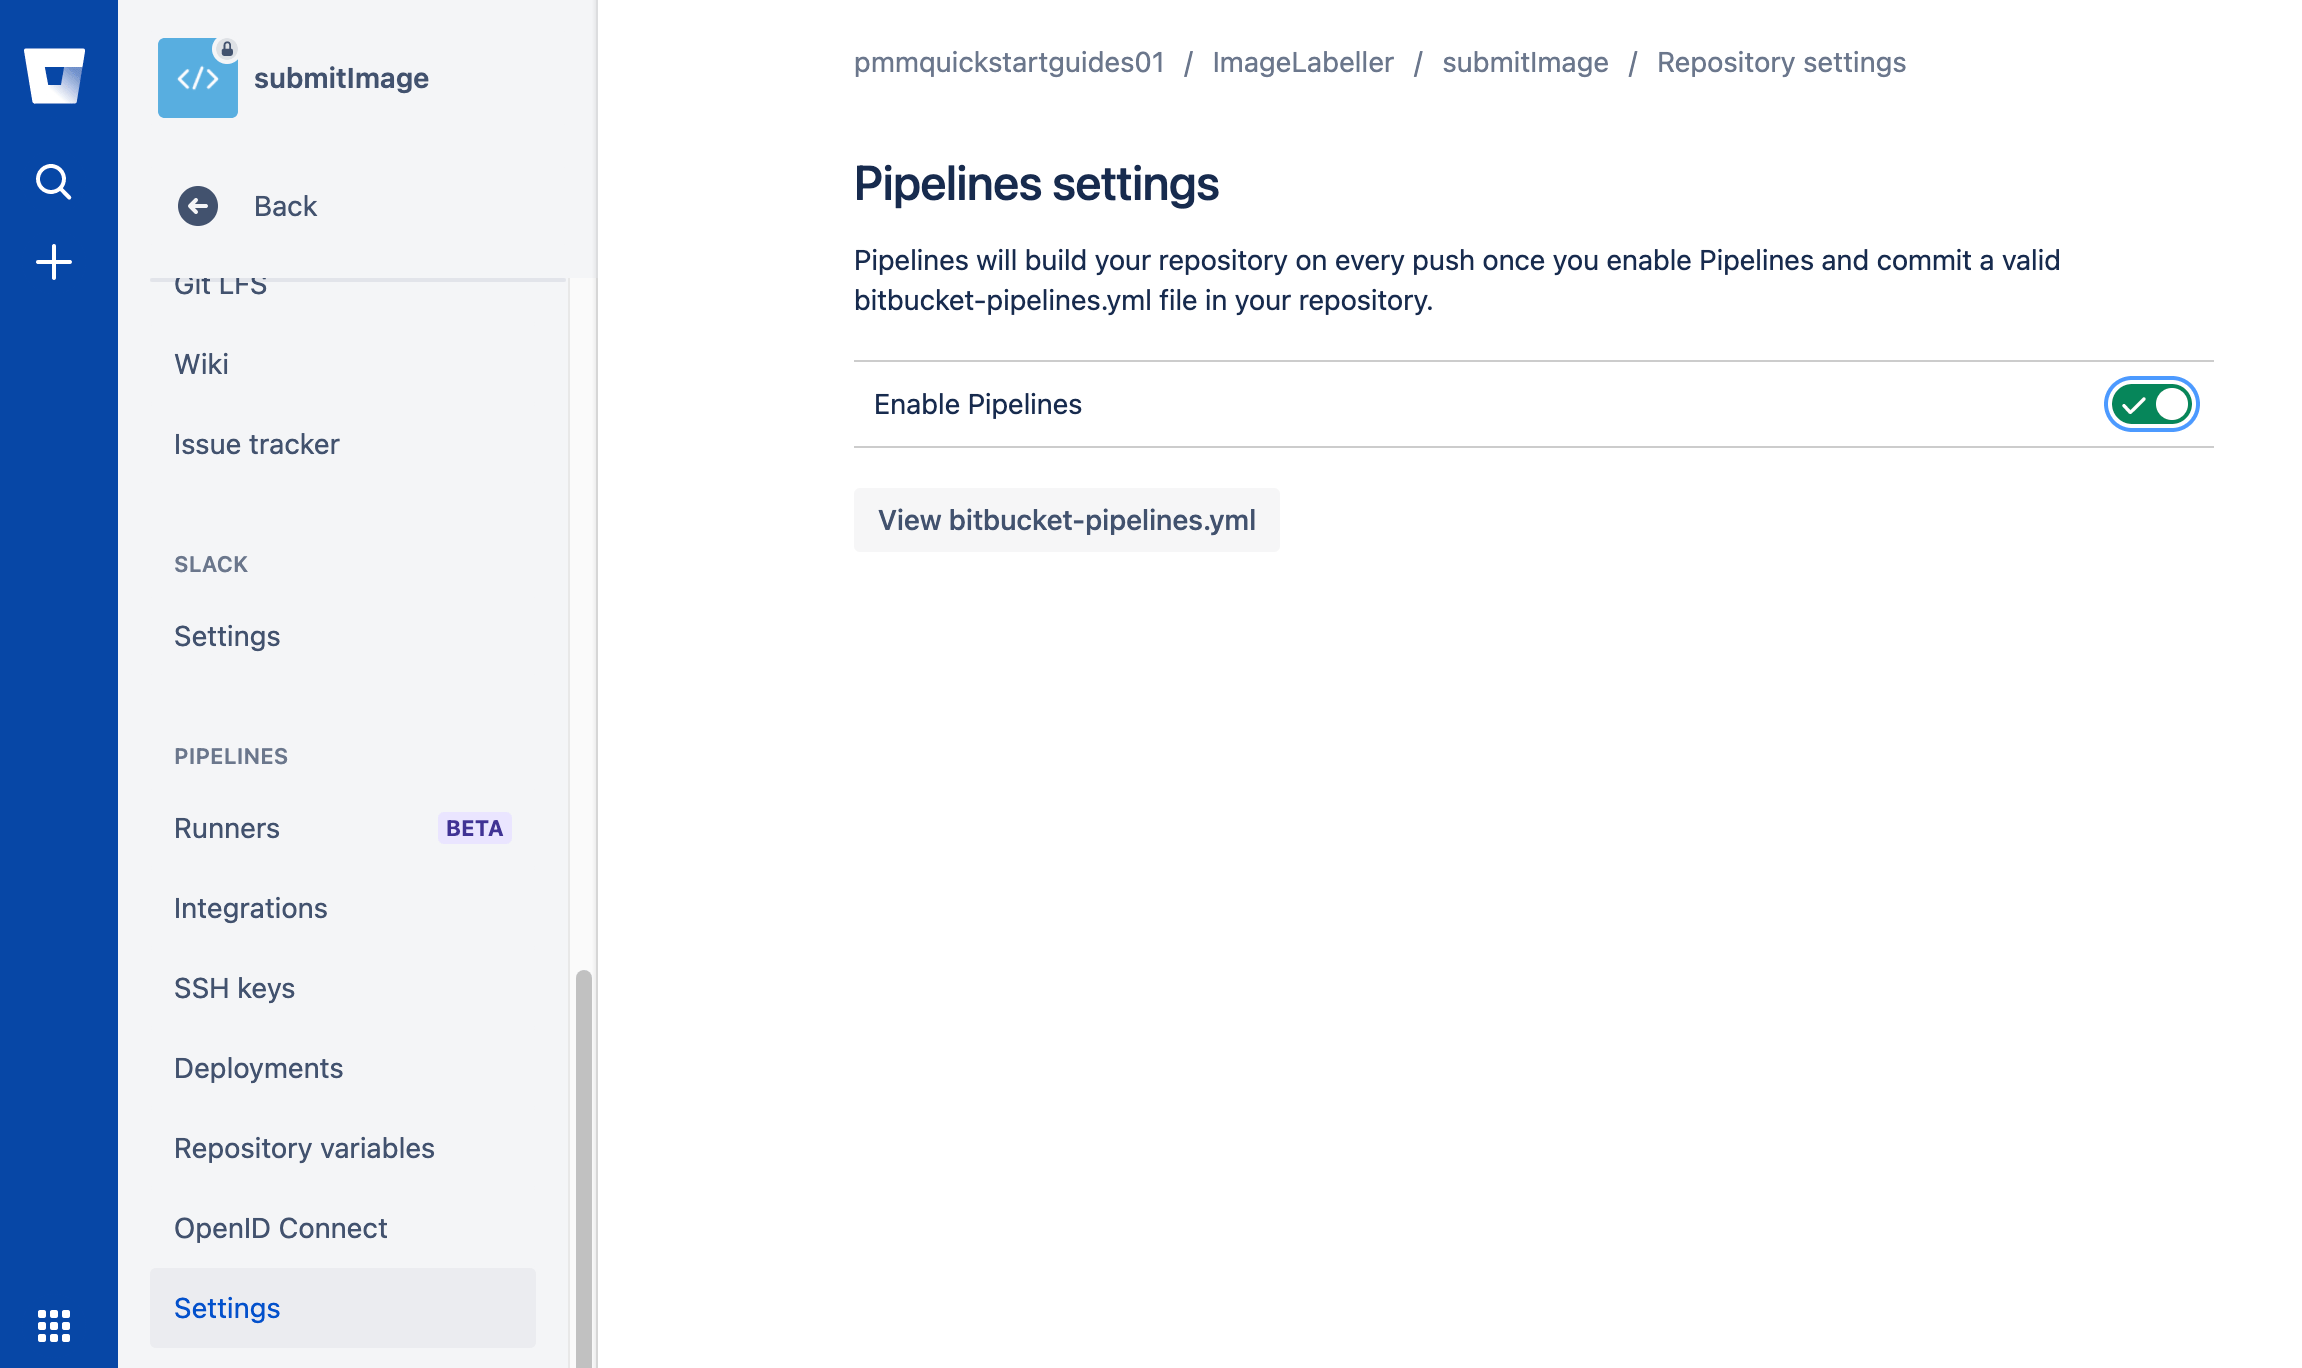This screenshot has width=2302, height=1368.
Task: Click View bitbucket-pipelines.yml button
Action: pos(1065,518)
